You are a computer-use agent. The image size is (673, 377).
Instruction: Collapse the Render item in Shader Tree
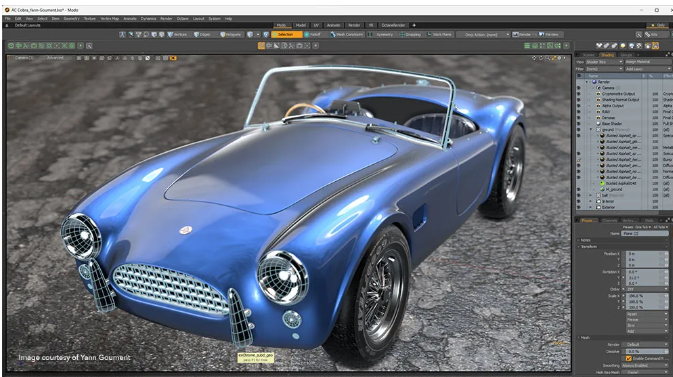pos(587,82)
